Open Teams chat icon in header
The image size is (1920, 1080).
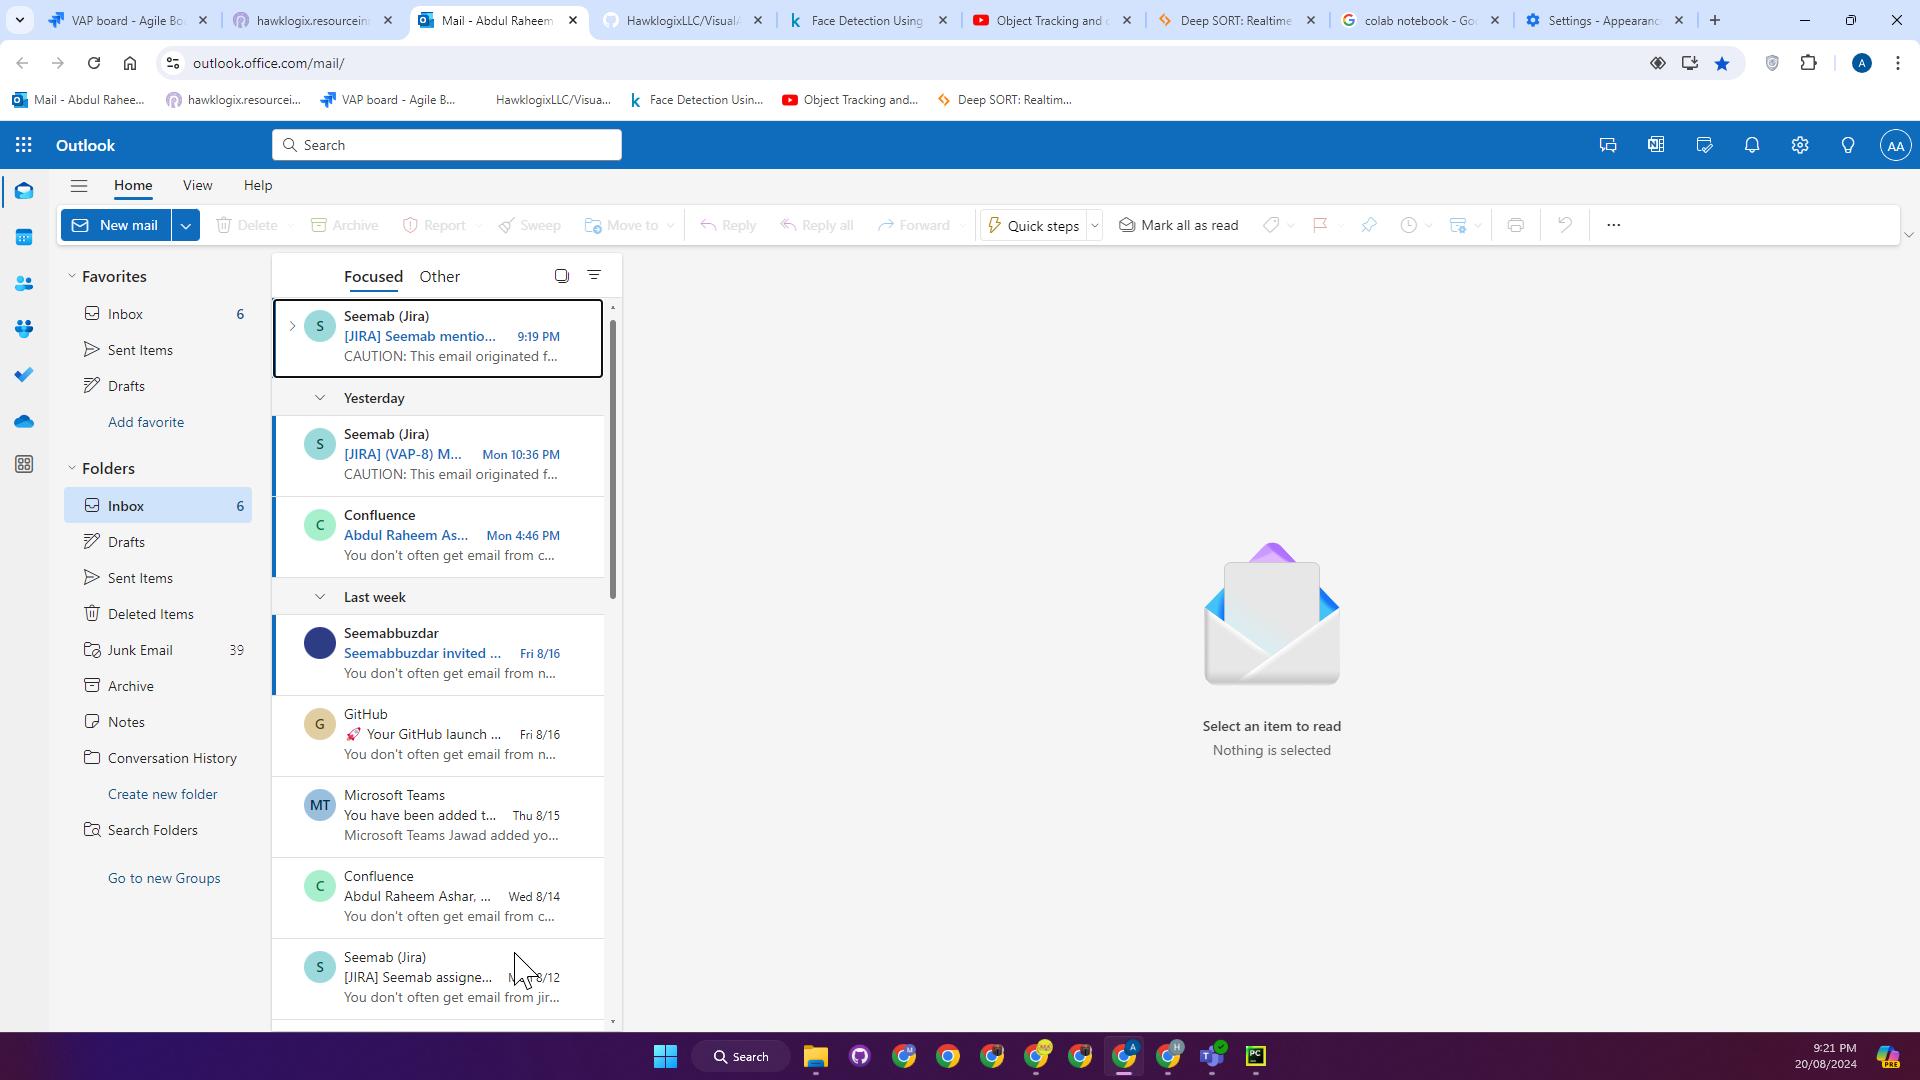1608,145
